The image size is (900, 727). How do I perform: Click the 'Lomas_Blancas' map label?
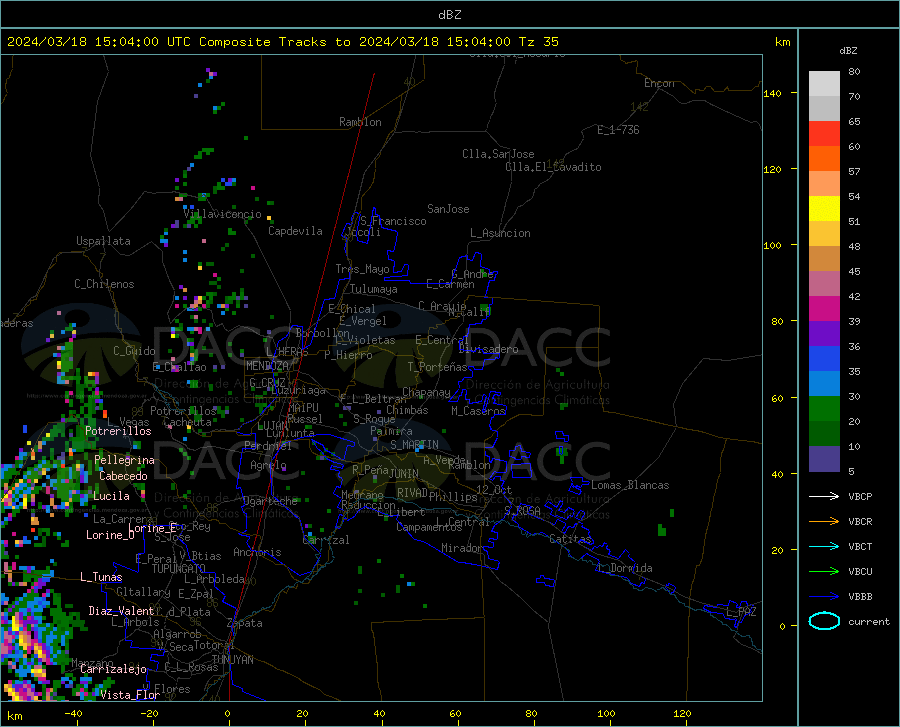(630, 485)
